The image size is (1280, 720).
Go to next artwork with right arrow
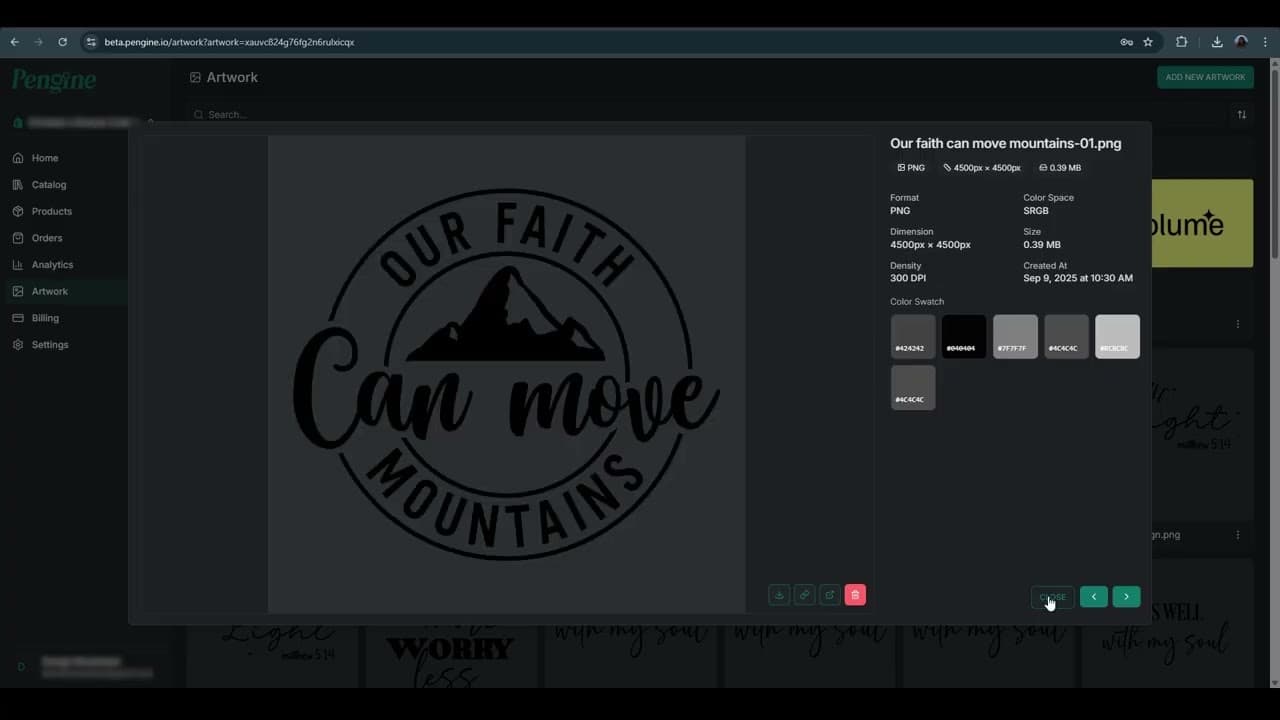tap(1126, 597)
